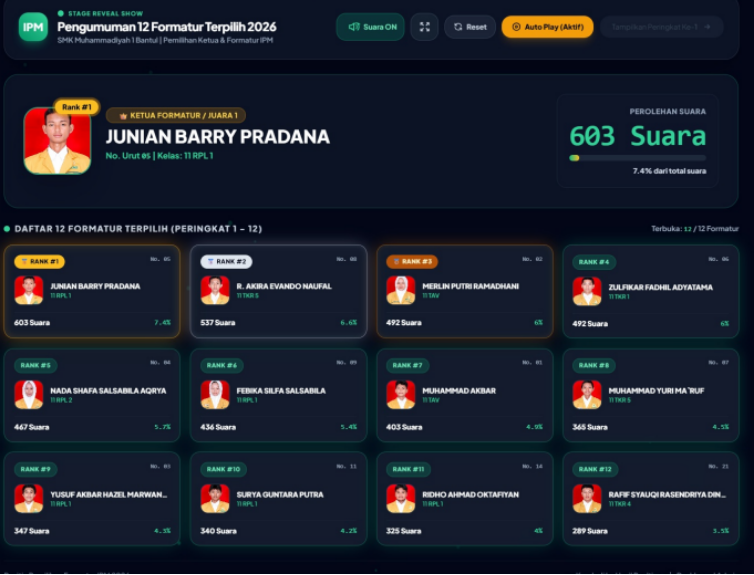
Task: Click the name NADA SHAFA SALSABILA AQRYA
Action: (108, 391)
